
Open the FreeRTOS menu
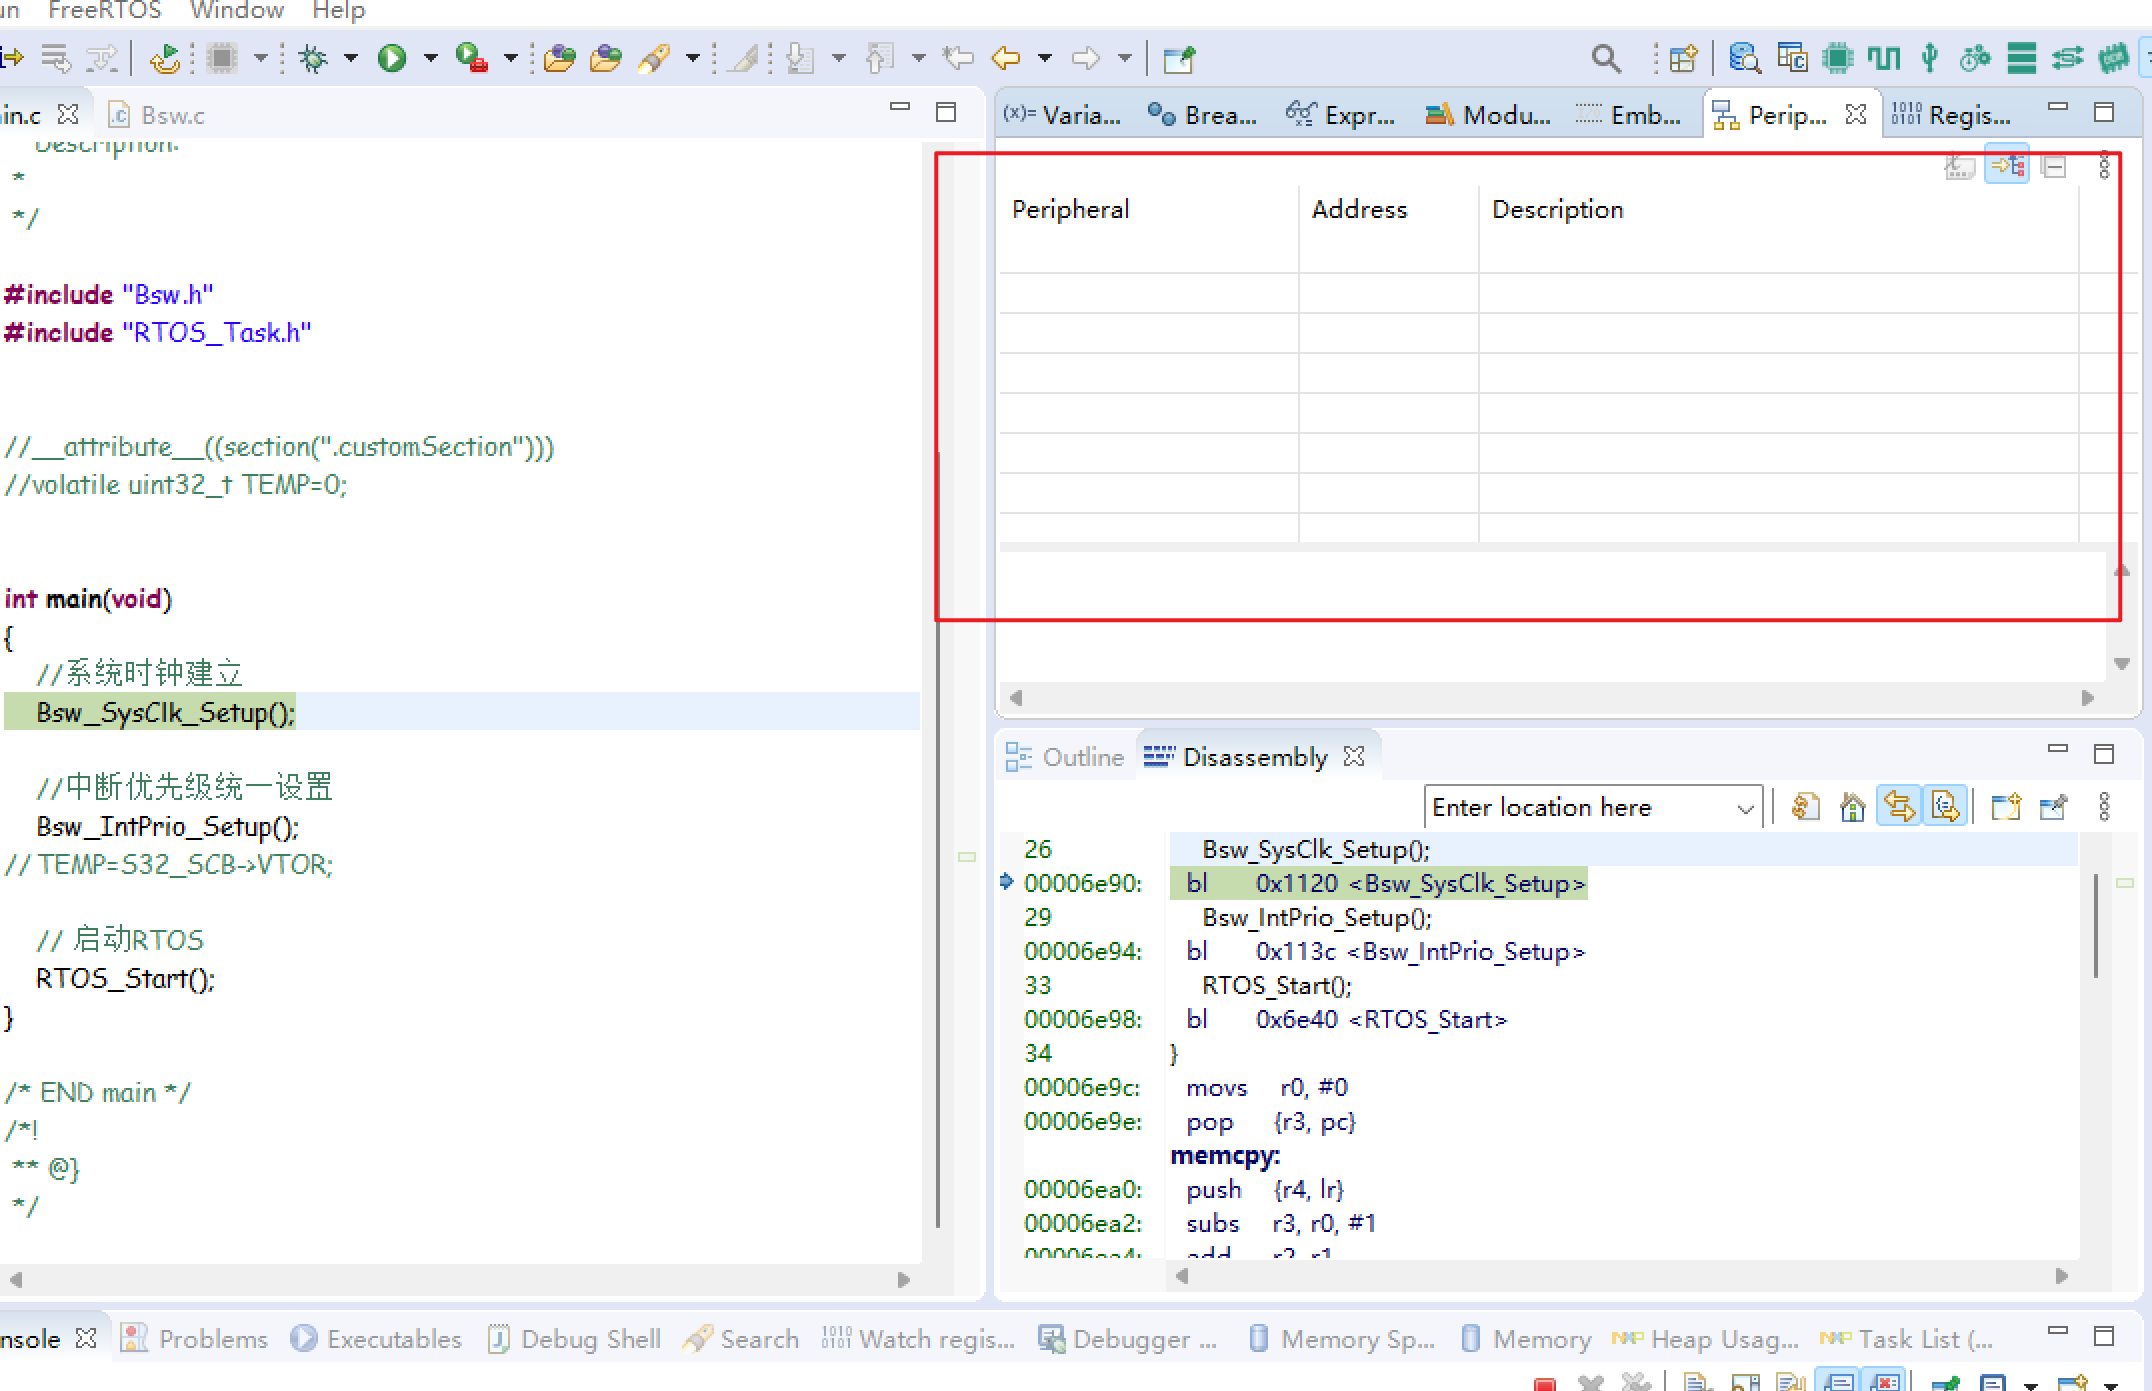click(x=104, y=11)
